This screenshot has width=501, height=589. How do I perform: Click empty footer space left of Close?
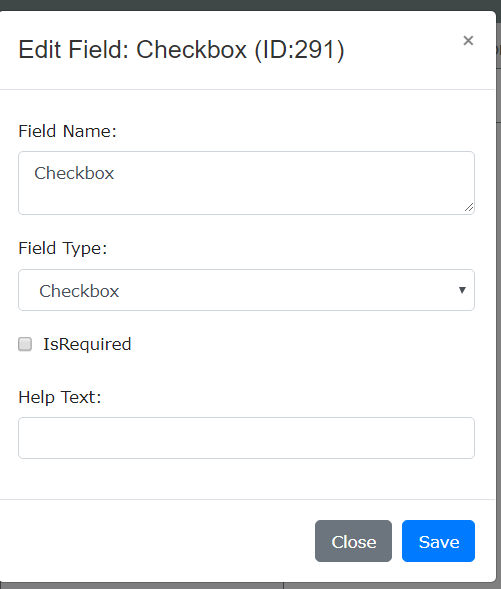158,541
